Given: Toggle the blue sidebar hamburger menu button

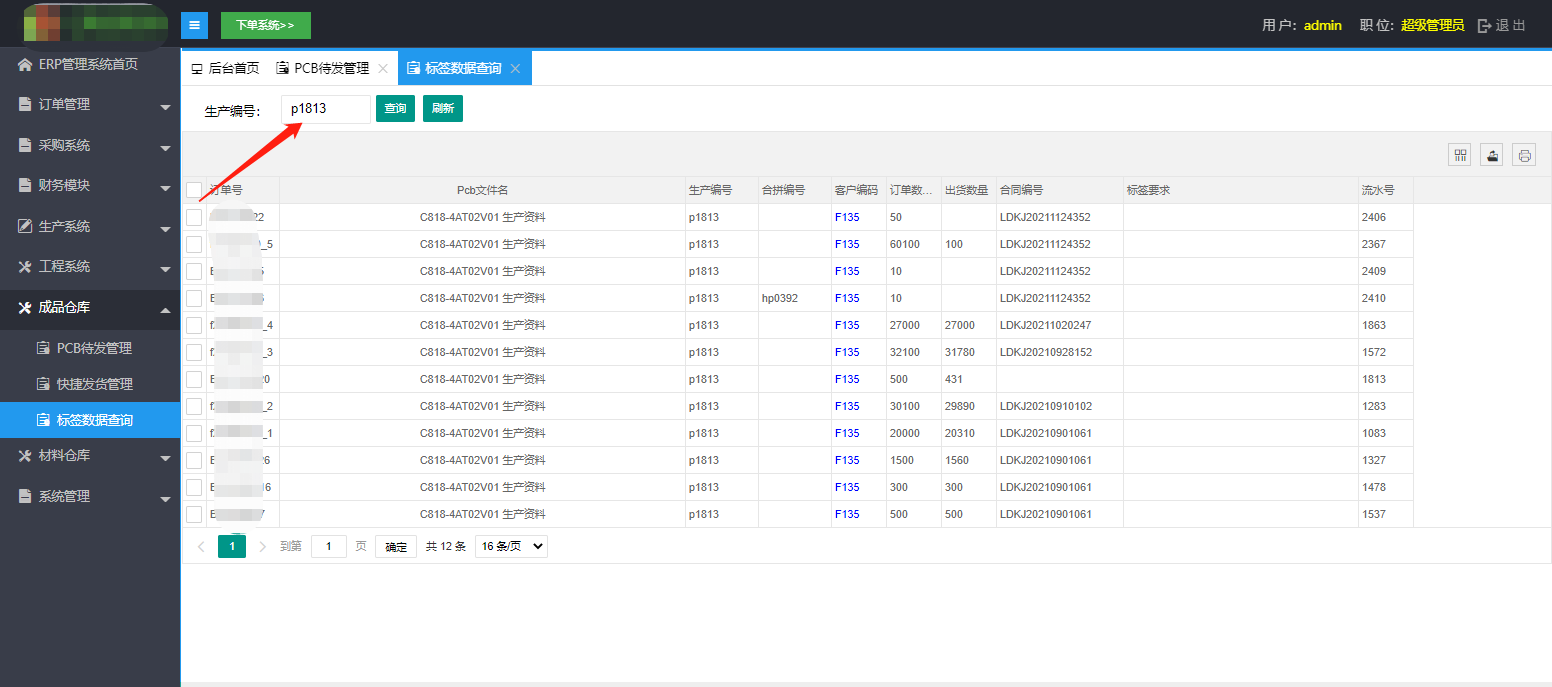Looking at the screenshot, I should (194, 25).
